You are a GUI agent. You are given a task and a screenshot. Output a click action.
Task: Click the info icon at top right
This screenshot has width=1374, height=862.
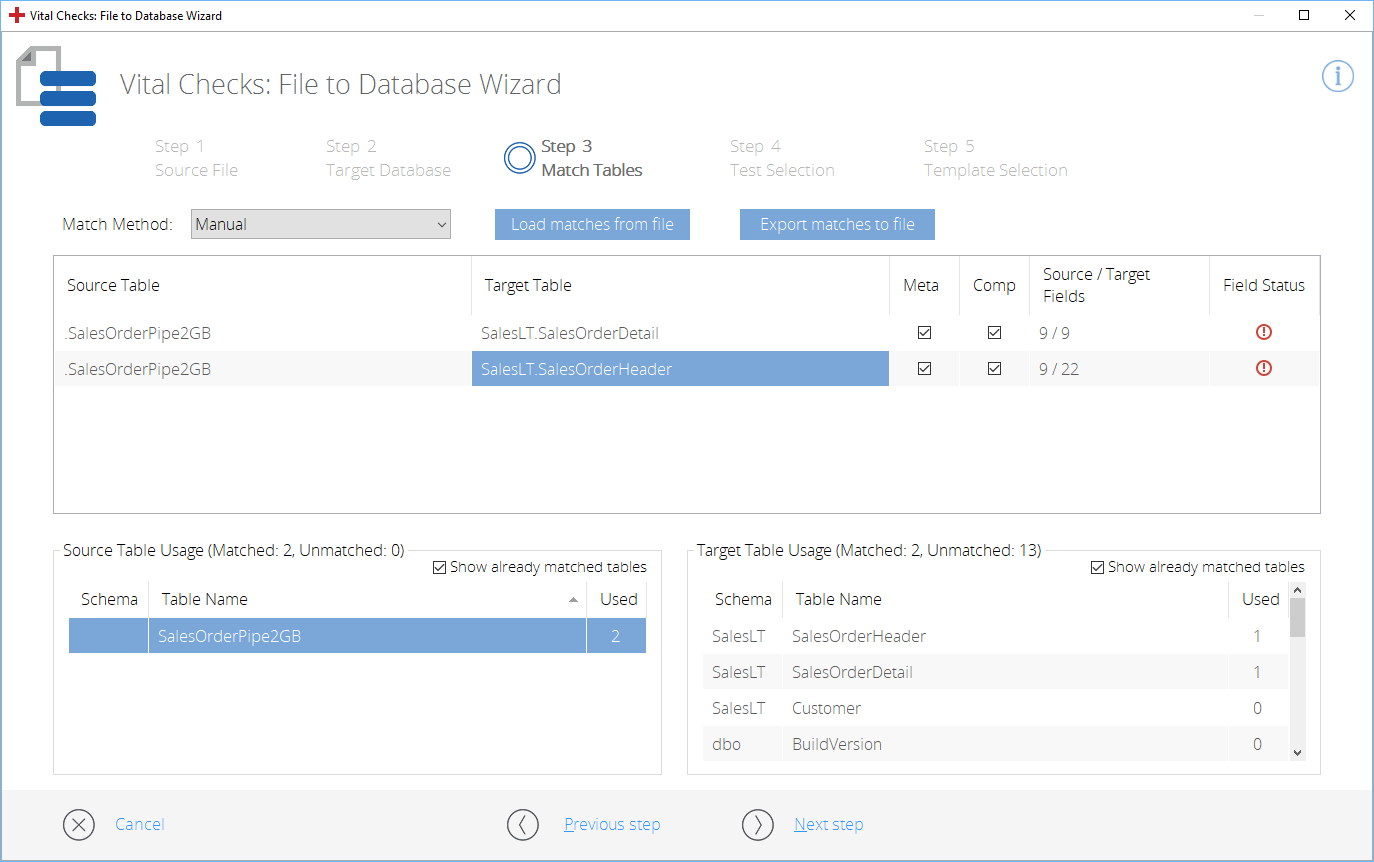[1337, 77]
